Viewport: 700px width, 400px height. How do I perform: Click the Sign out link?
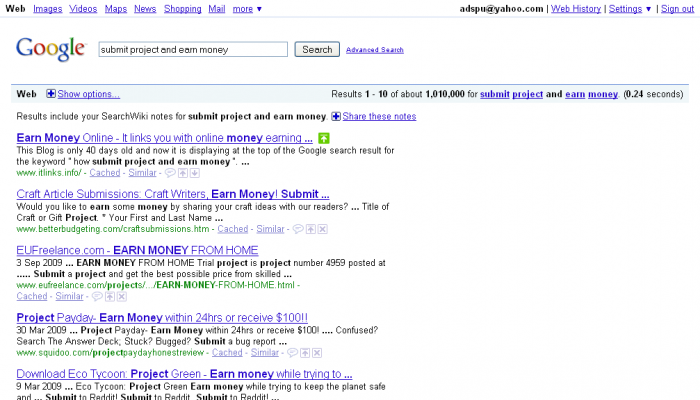pyautogui.click(x=677, y=9)
